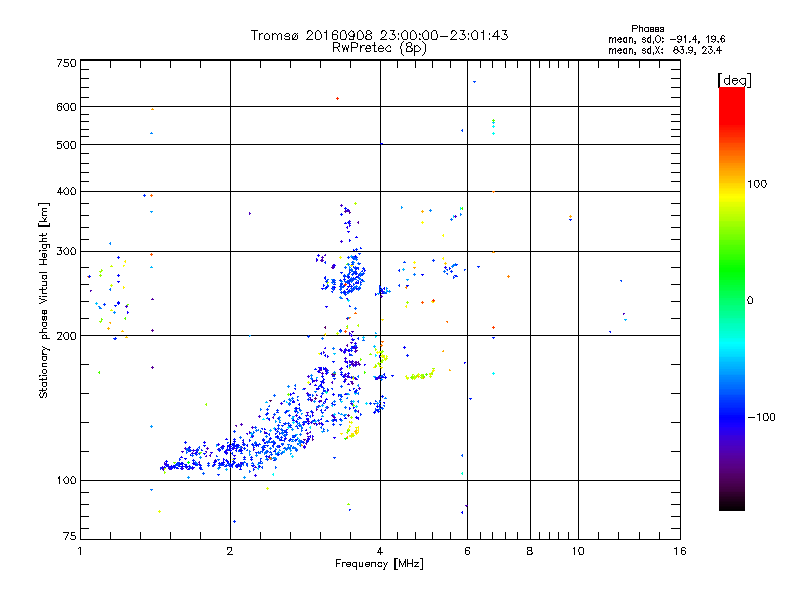Click y-axis tick label '400'
Image resolution: width=800 pixels, height=600 pixels.
[66, 192]
